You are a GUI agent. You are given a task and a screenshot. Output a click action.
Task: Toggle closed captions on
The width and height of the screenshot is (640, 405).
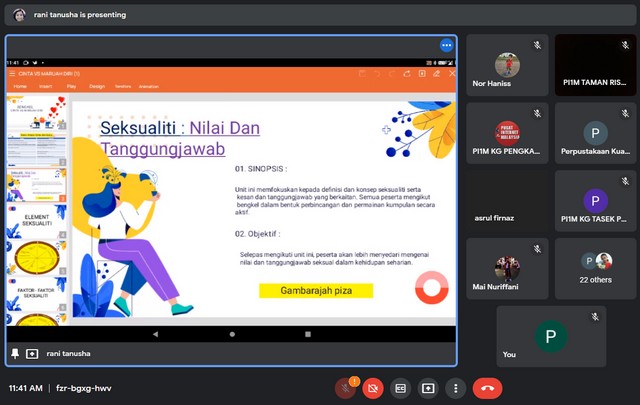click(x=401, y=388)
